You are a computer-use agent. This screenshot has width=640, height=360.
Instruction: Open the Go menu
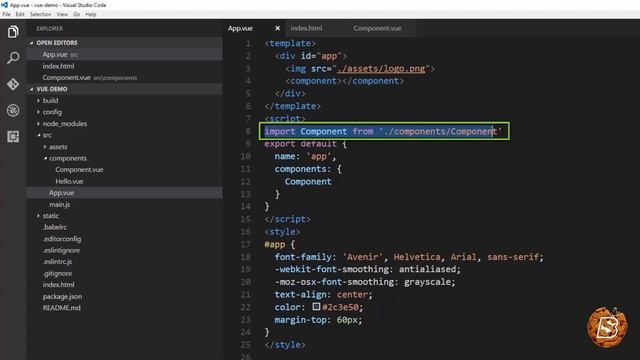pyautogui.click(x=76, y=14)
